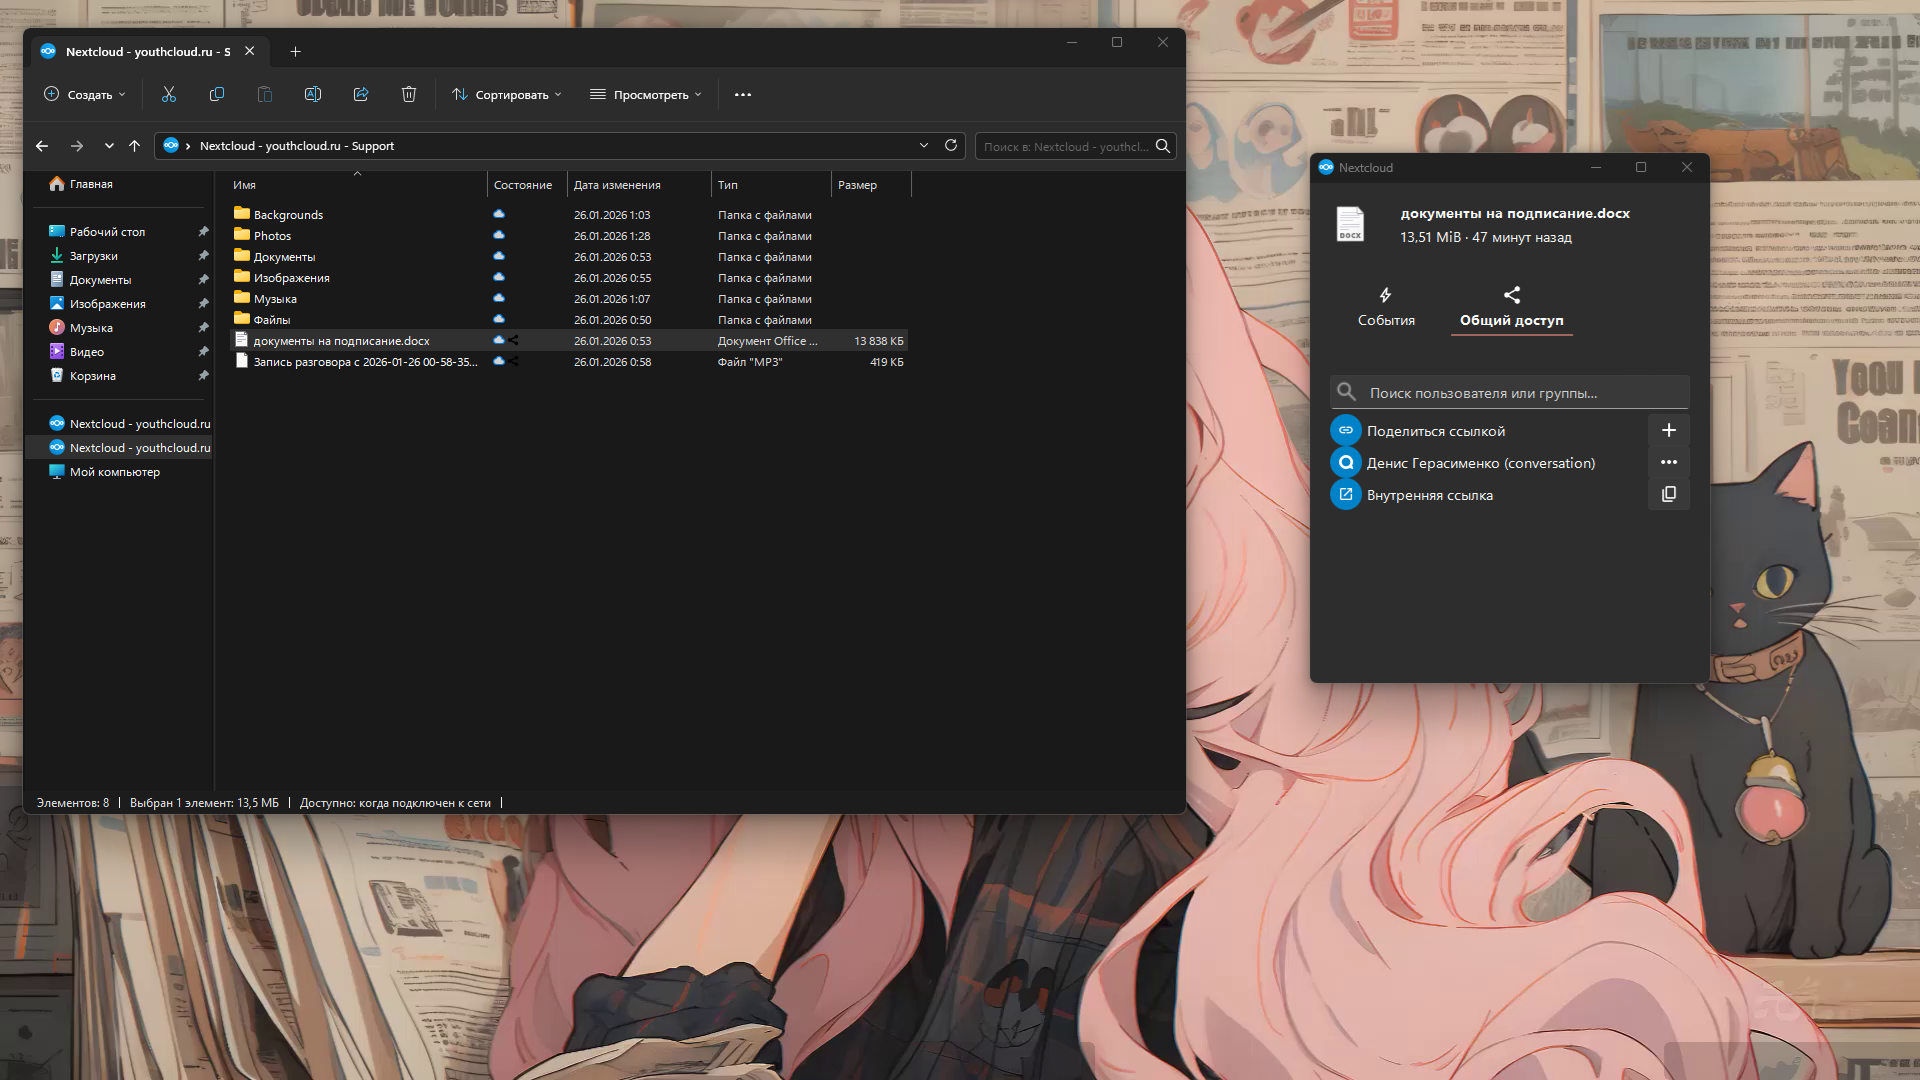Open the Nextcloud - youthcloud.ru sidebar entry
The width and height of the screenshot is (1920, 1080).
point(140,423)
